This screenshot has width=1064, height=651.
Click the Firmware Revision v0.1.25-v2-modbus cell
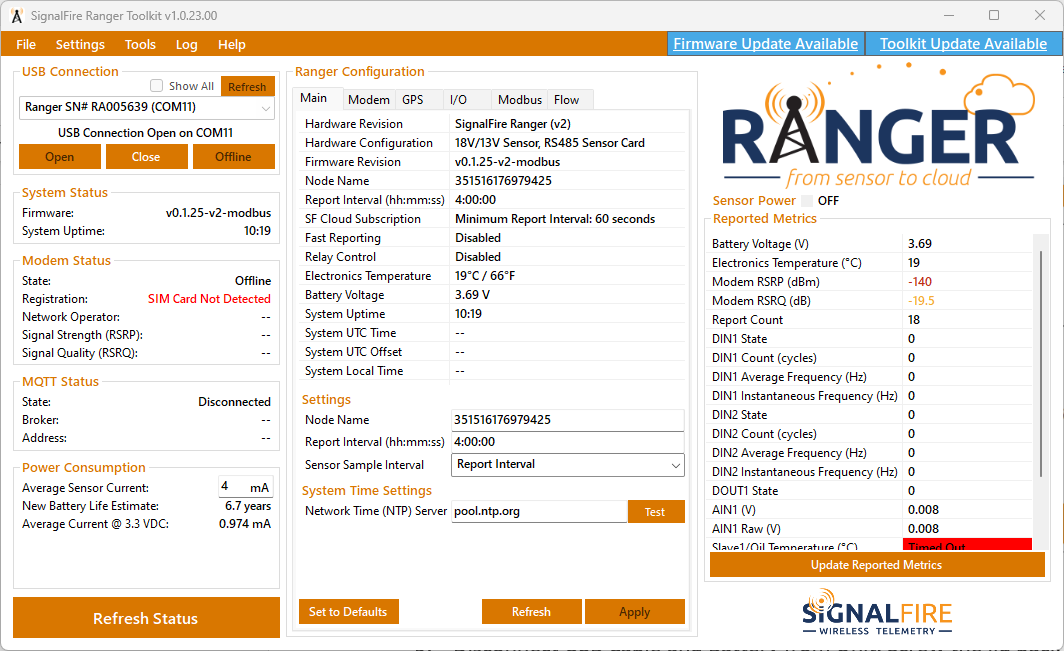pyautogui.click(x=508, y=162)
